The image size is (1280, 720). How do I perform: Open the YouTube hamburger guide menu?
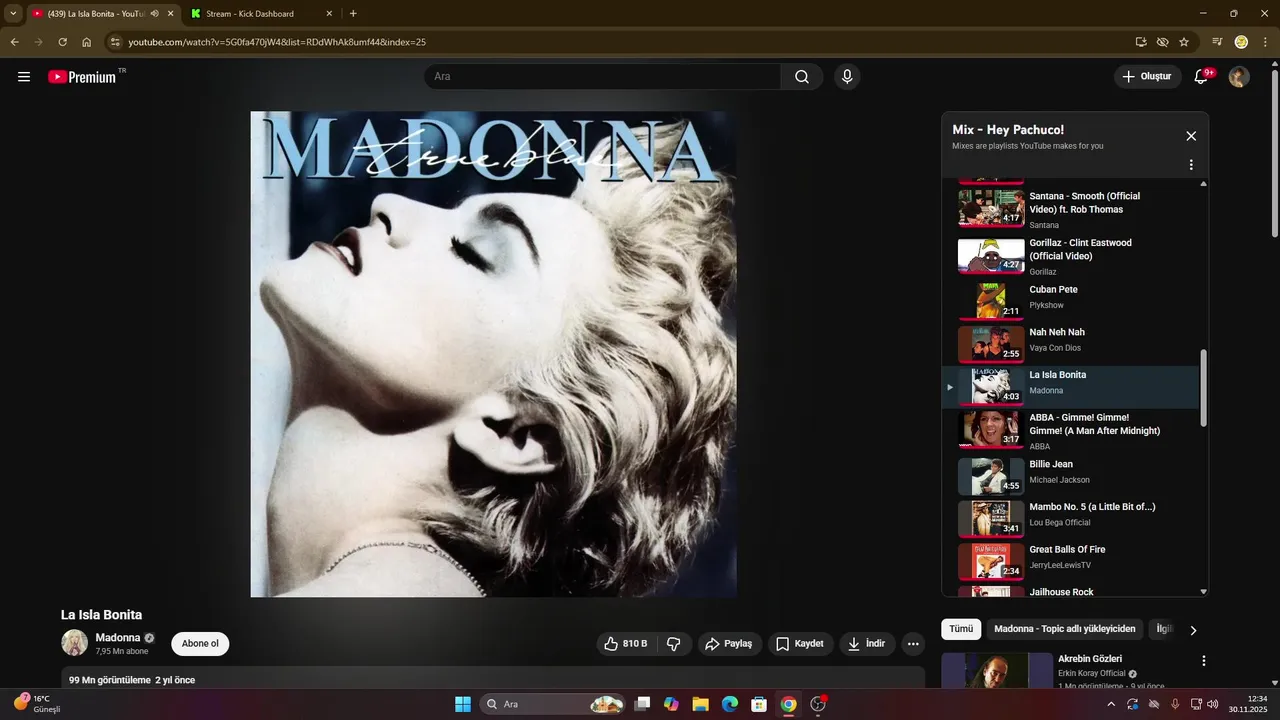click(x=24, y=77)
